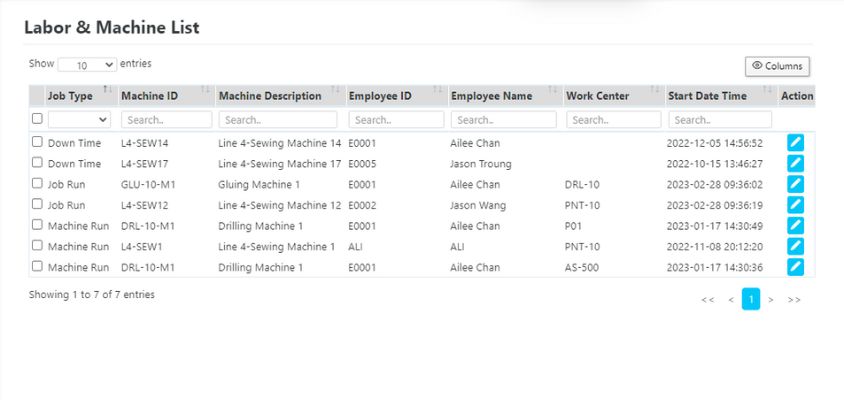The height and width of the screenshot is (400, 844).
Task: Jump to last page with >> control
Action: pyautogui.click(x=793, y=299)
